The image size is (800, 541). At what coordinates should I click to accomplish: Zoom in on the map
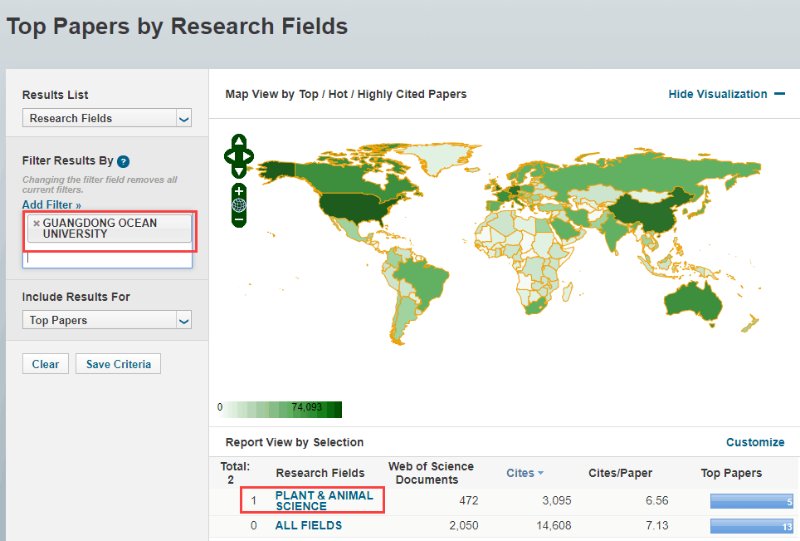[239, 190]
